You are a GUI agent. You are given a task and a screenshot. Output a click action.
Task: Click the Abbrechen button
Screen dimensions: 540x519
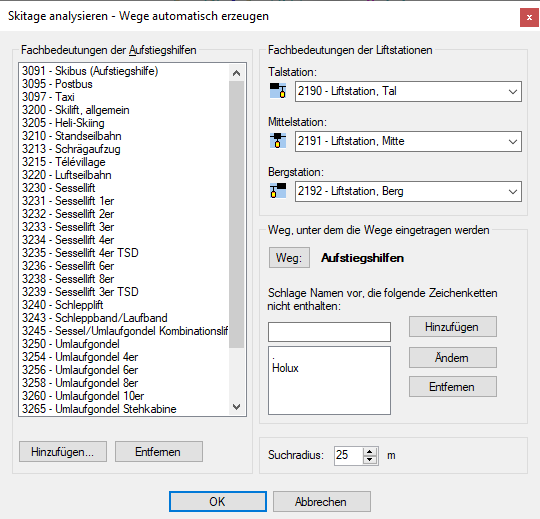322,501
